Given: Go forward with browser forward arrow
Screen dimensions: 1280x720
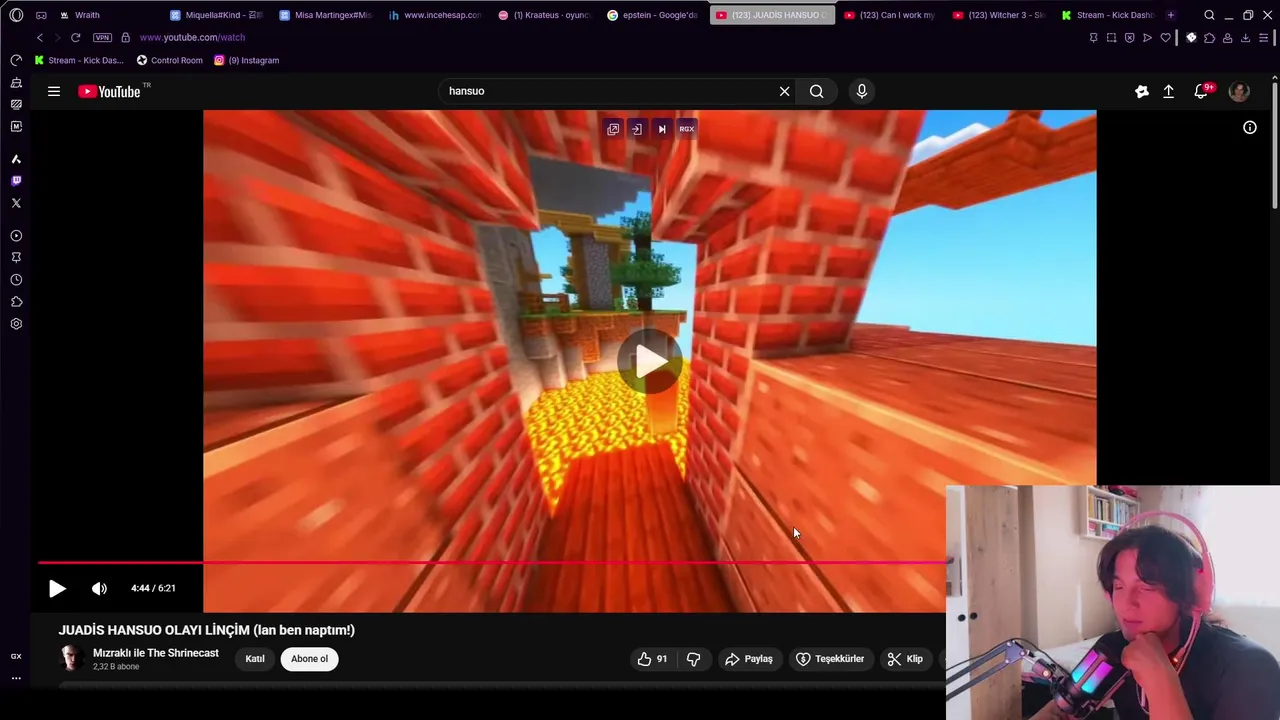Looking at the screenshot, I should point(57,37).
